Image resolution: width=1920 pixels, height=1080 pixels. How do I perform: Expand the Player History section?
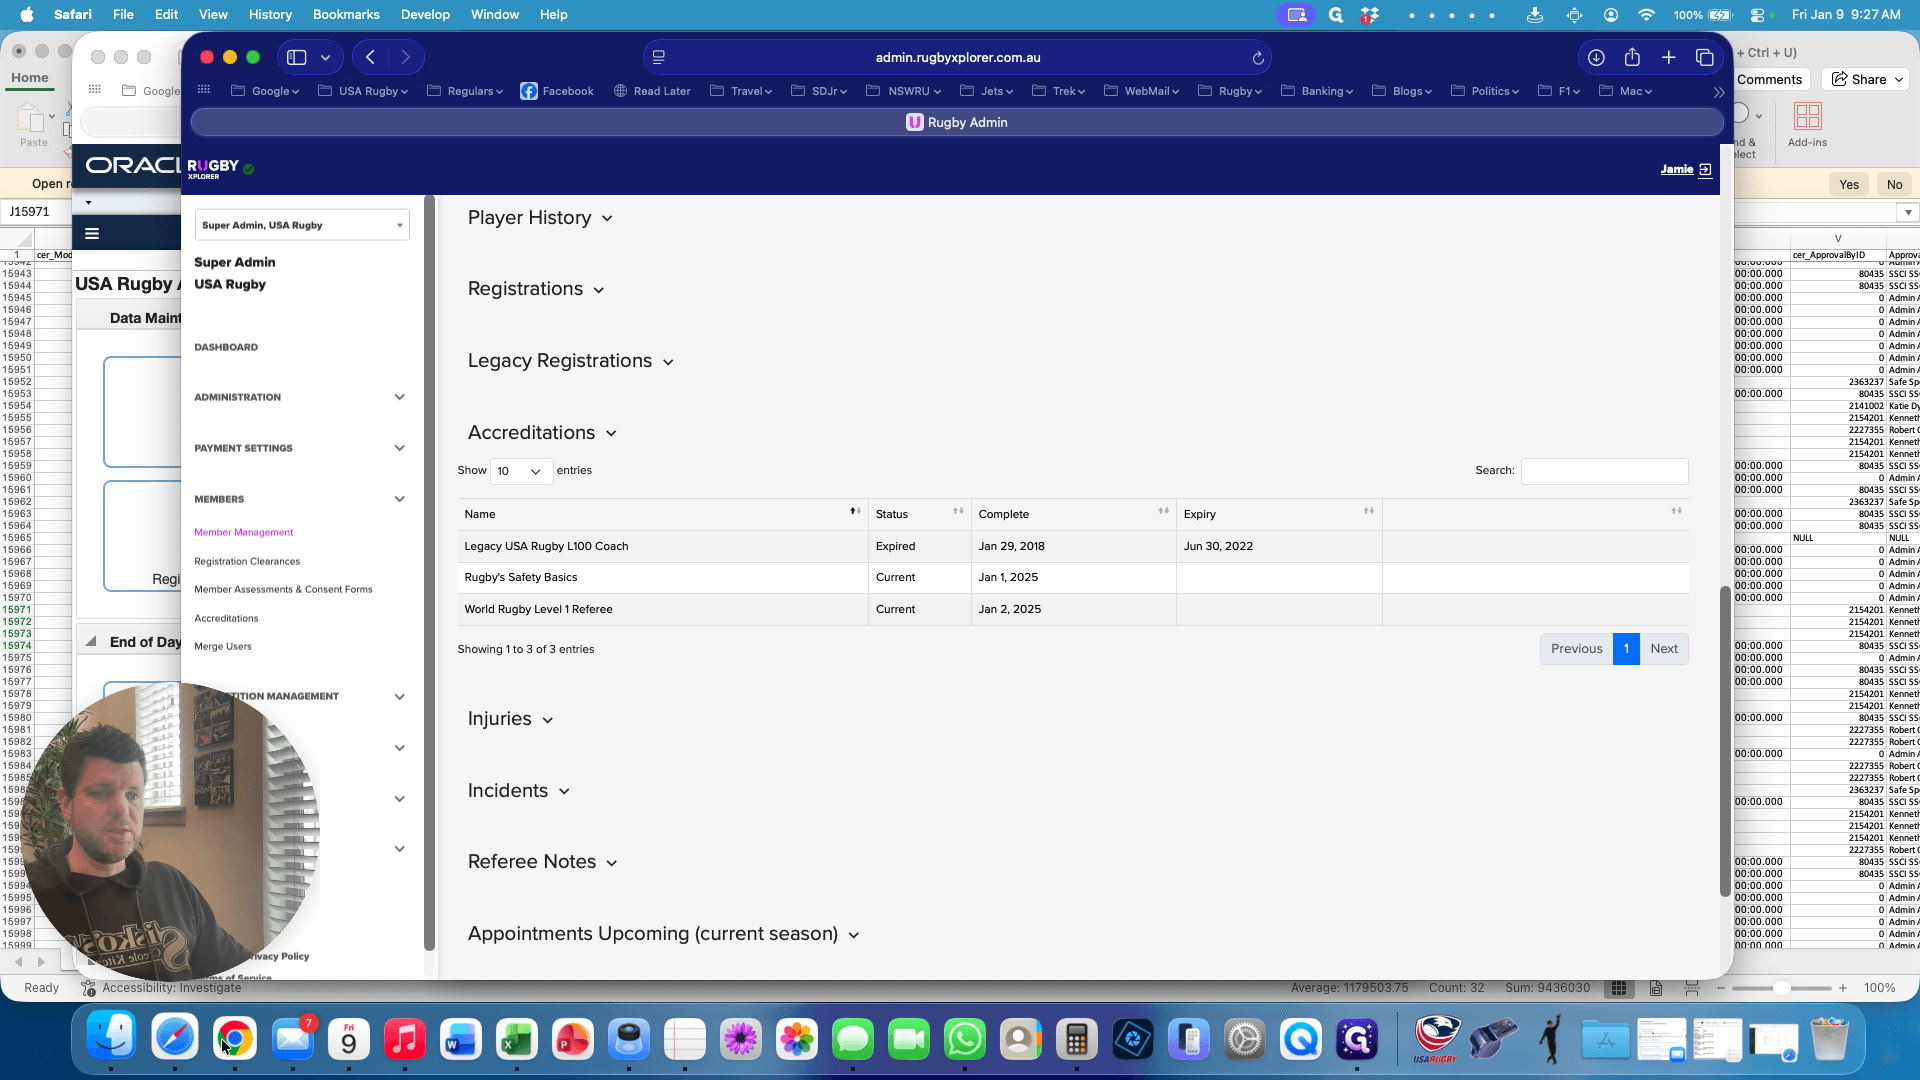click(x=540, y=218)
